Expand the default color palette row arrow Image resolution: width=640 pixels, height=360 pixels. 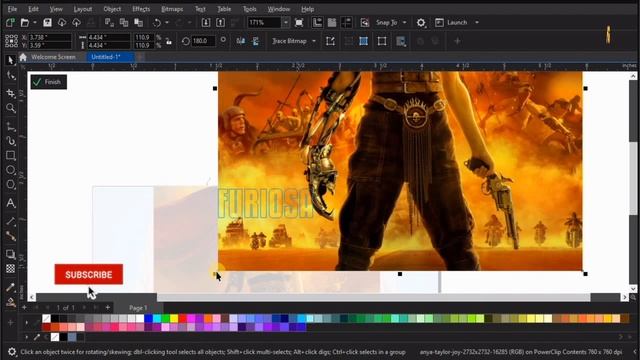click(x=27, y=322)
